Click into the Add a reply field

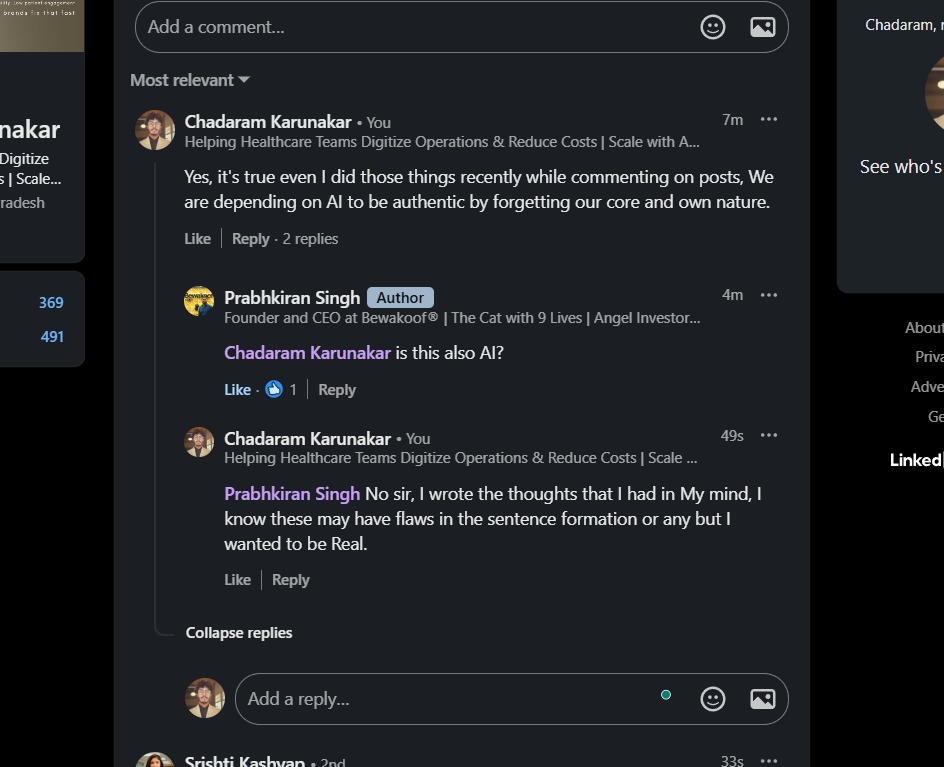(x=440, y=698)
